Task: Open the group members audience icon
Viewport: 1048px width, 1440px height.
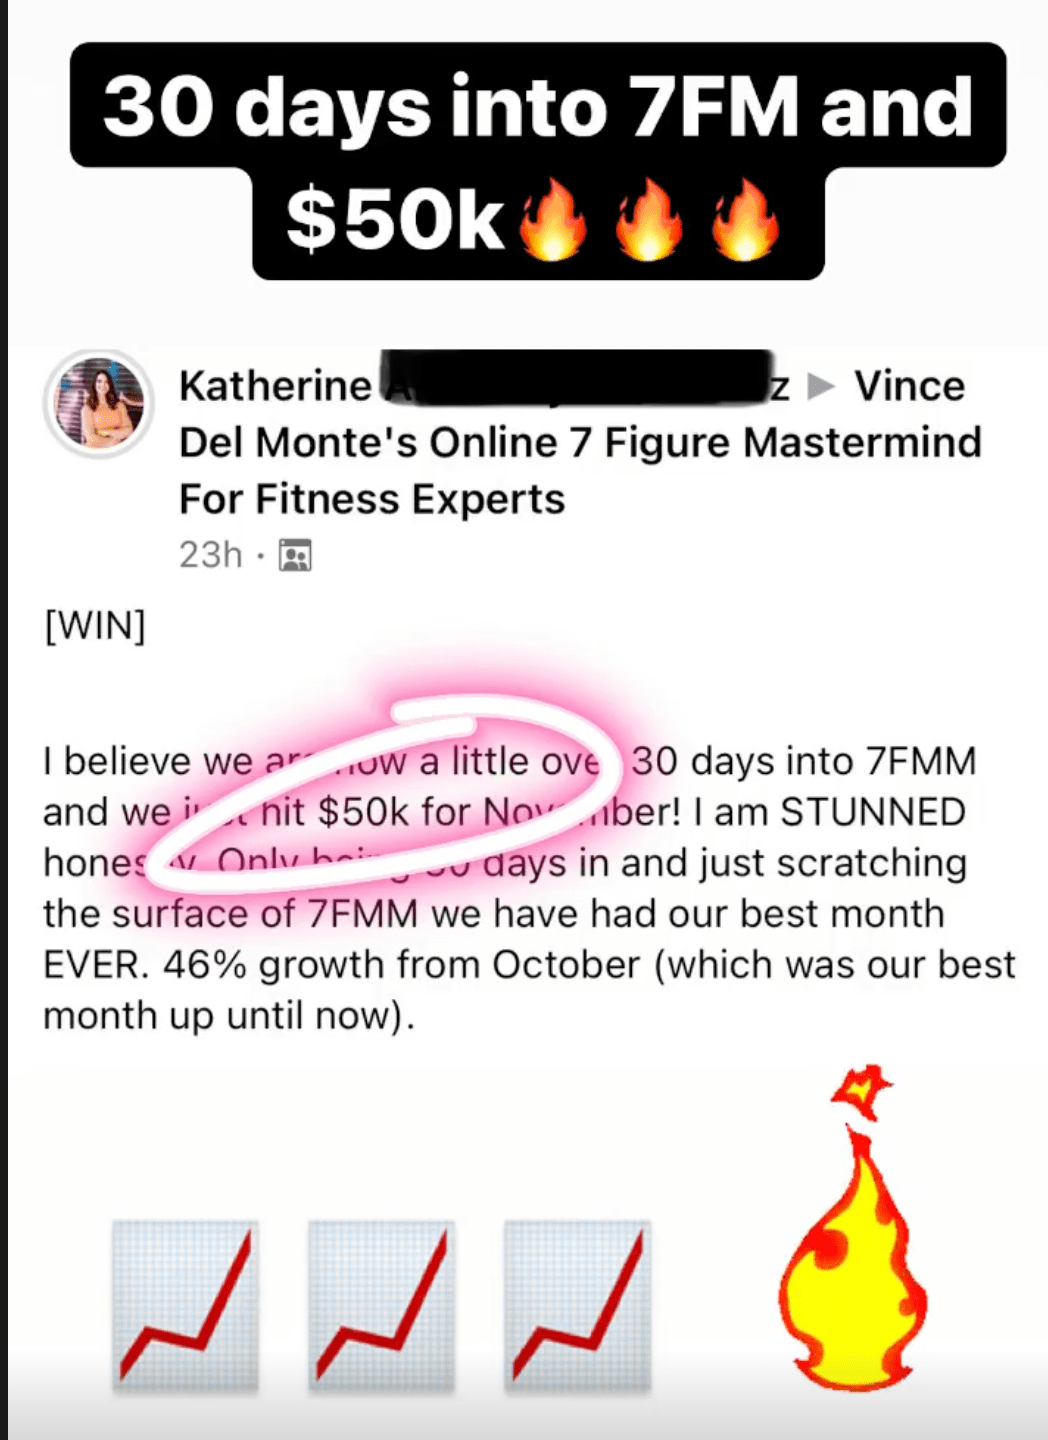Action: click(295, 555)
